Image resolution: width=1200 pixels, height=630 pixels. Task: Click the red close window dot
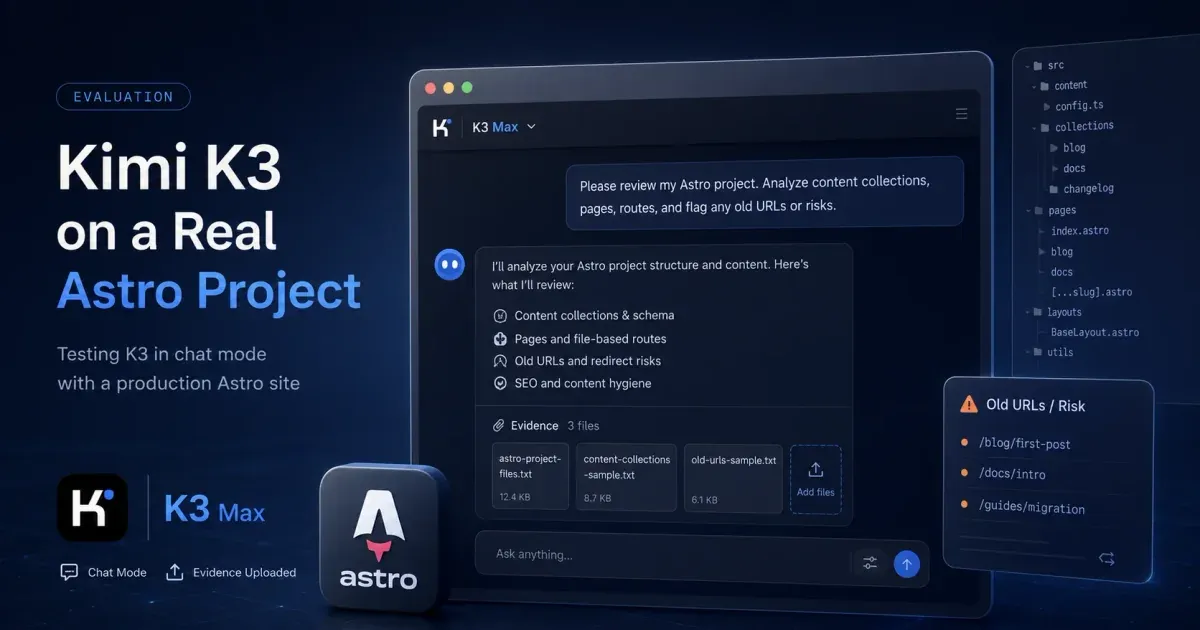(x=431, y=88)
